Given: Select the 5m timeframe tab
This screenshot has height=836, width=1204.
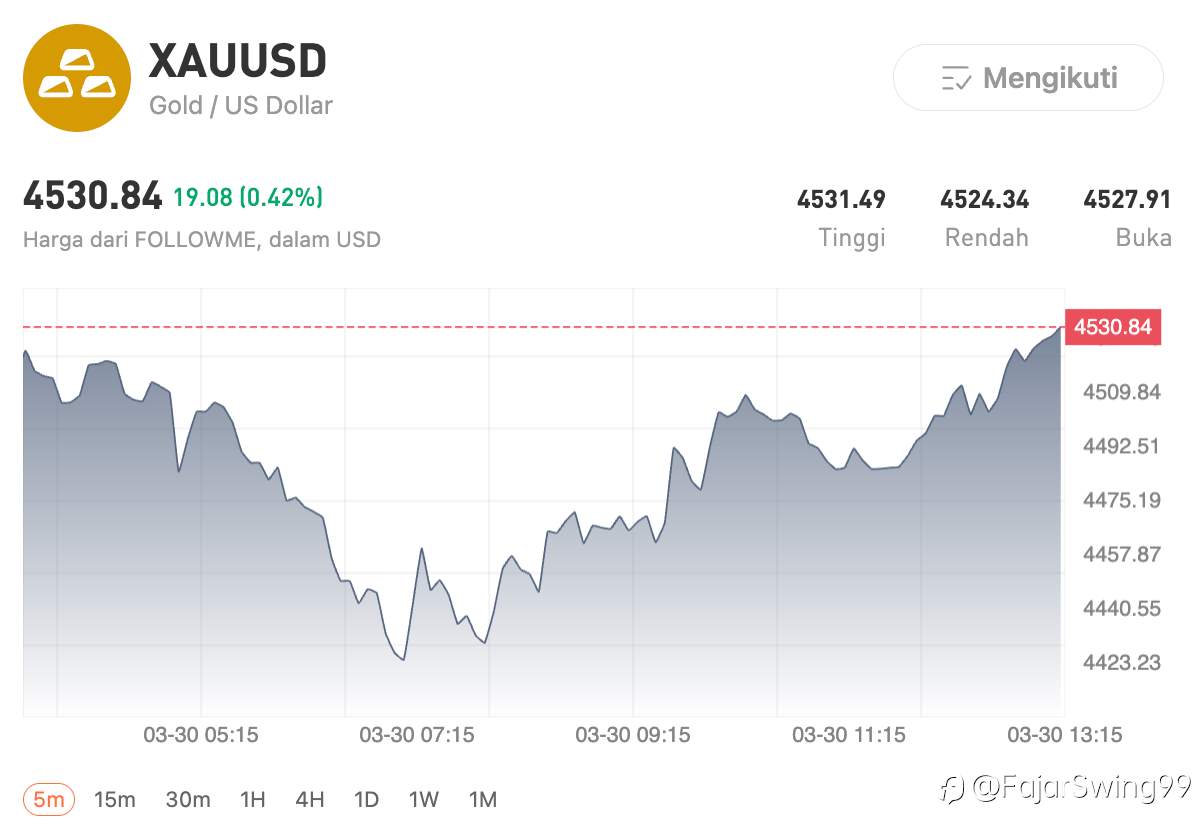Looking at the screenshot, I should tap(48, 799).
